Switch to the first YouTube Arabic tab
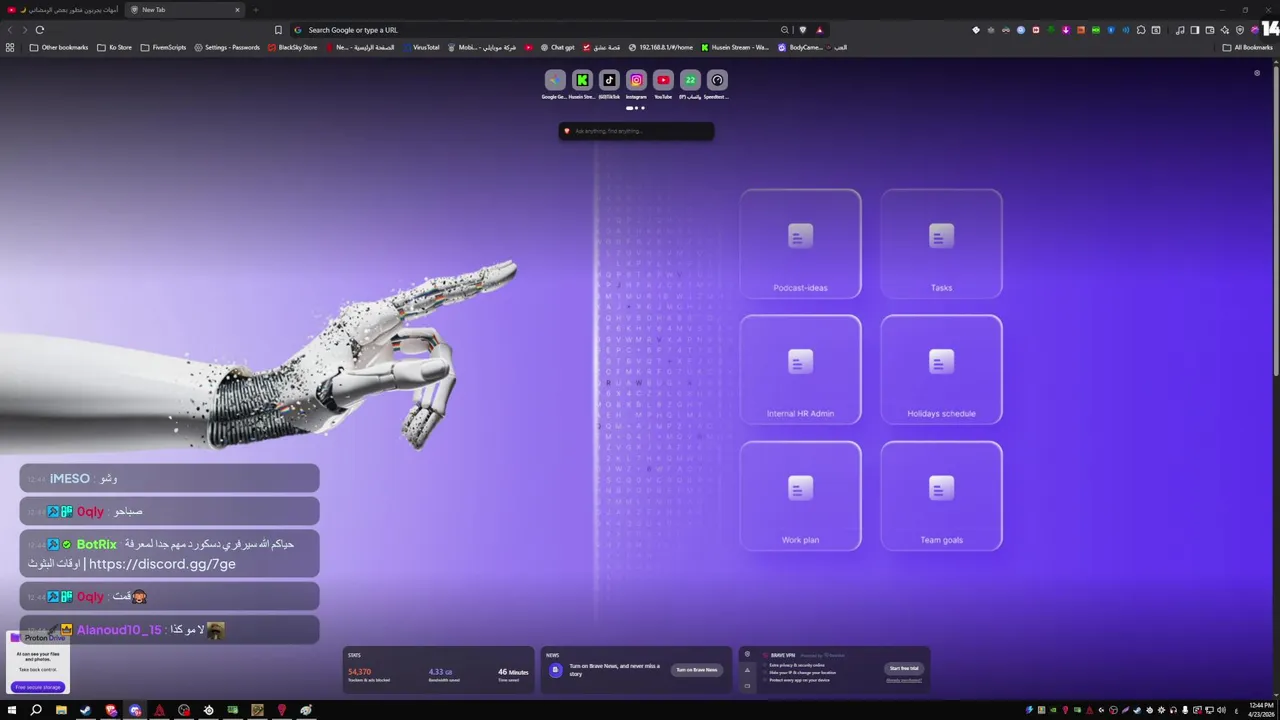Screen dimensions: 1280x720 [x=62, y=10]
